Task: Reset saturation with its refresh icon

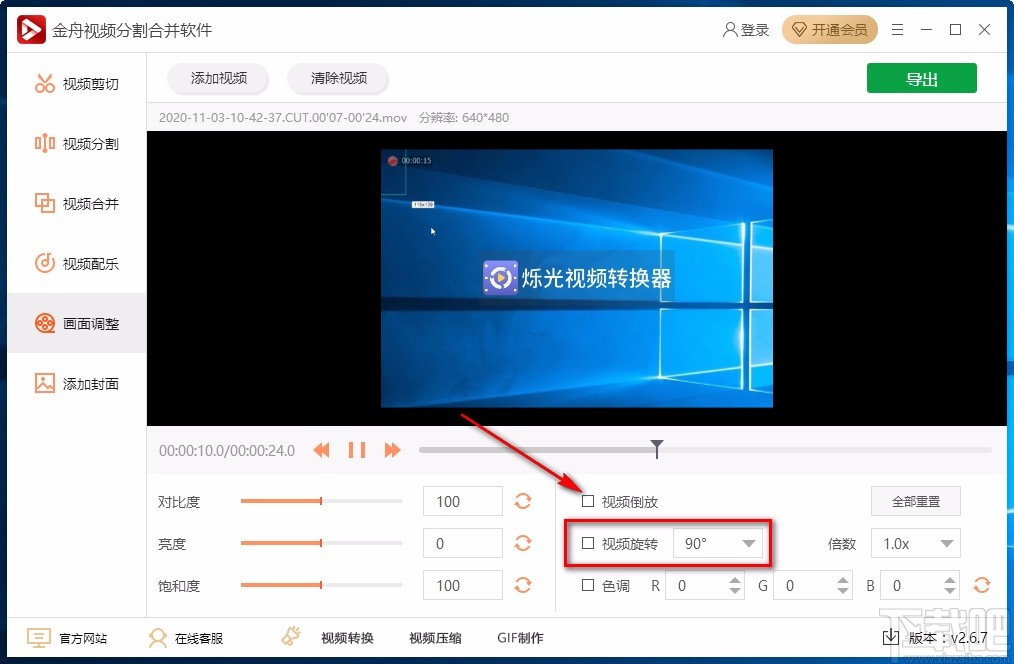Action: click(523, 585)
